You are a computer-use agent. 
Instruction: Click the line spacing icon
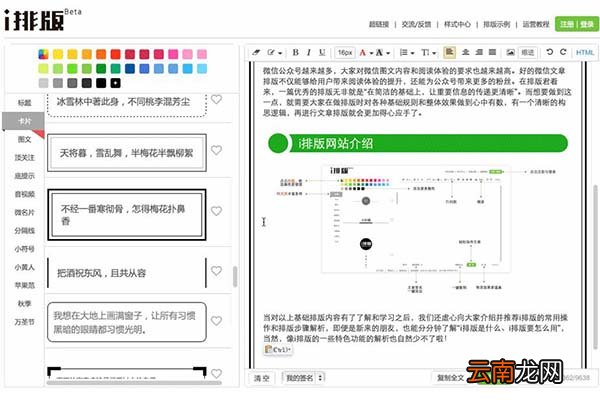(404, 52)
